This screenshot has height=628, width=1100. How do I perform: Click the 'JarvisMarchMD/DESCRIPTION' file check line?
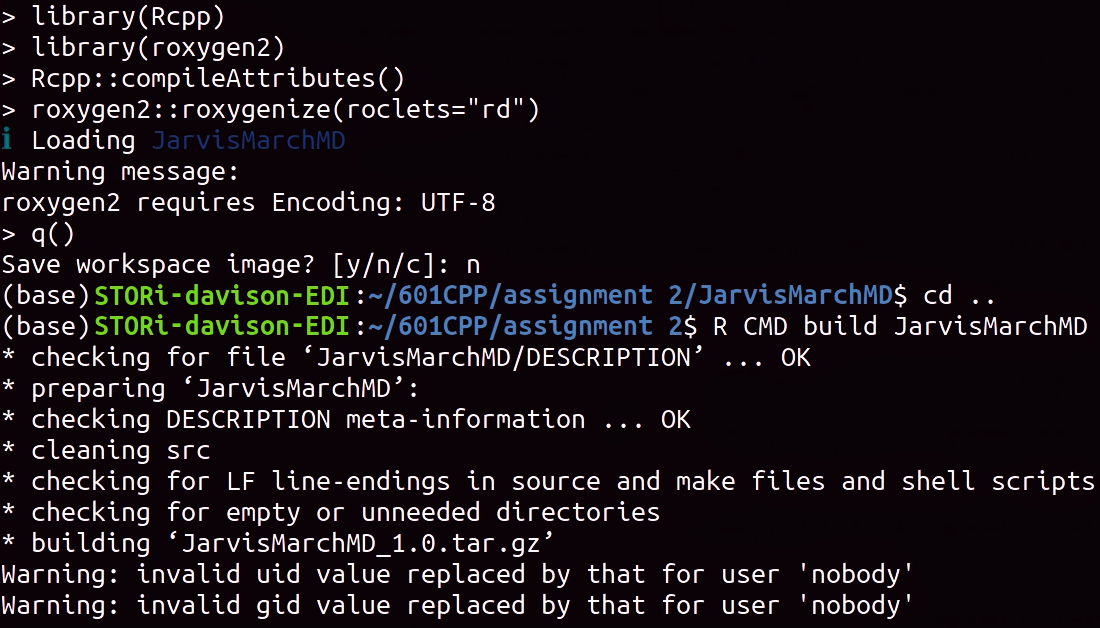click(x=406, y=358)
